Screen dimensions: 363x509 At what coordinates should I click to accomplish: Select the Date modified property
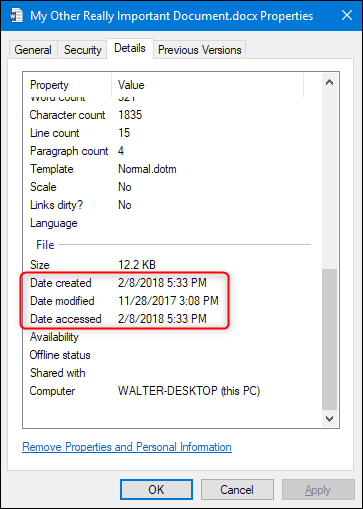click(62, 301)
